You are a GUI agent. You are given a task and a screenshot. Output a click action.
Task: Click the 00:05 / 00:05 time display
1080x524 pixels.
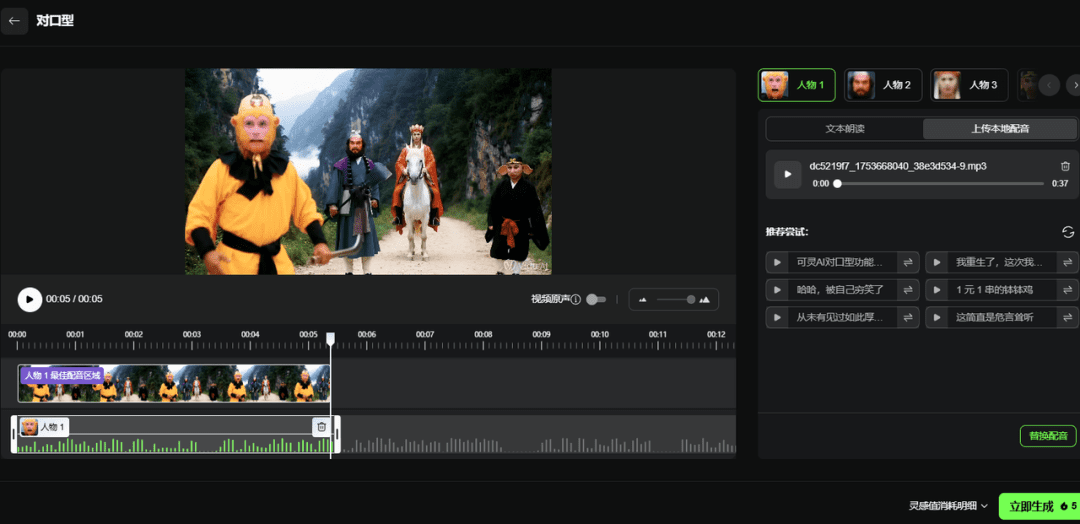[x=74, y=300]
